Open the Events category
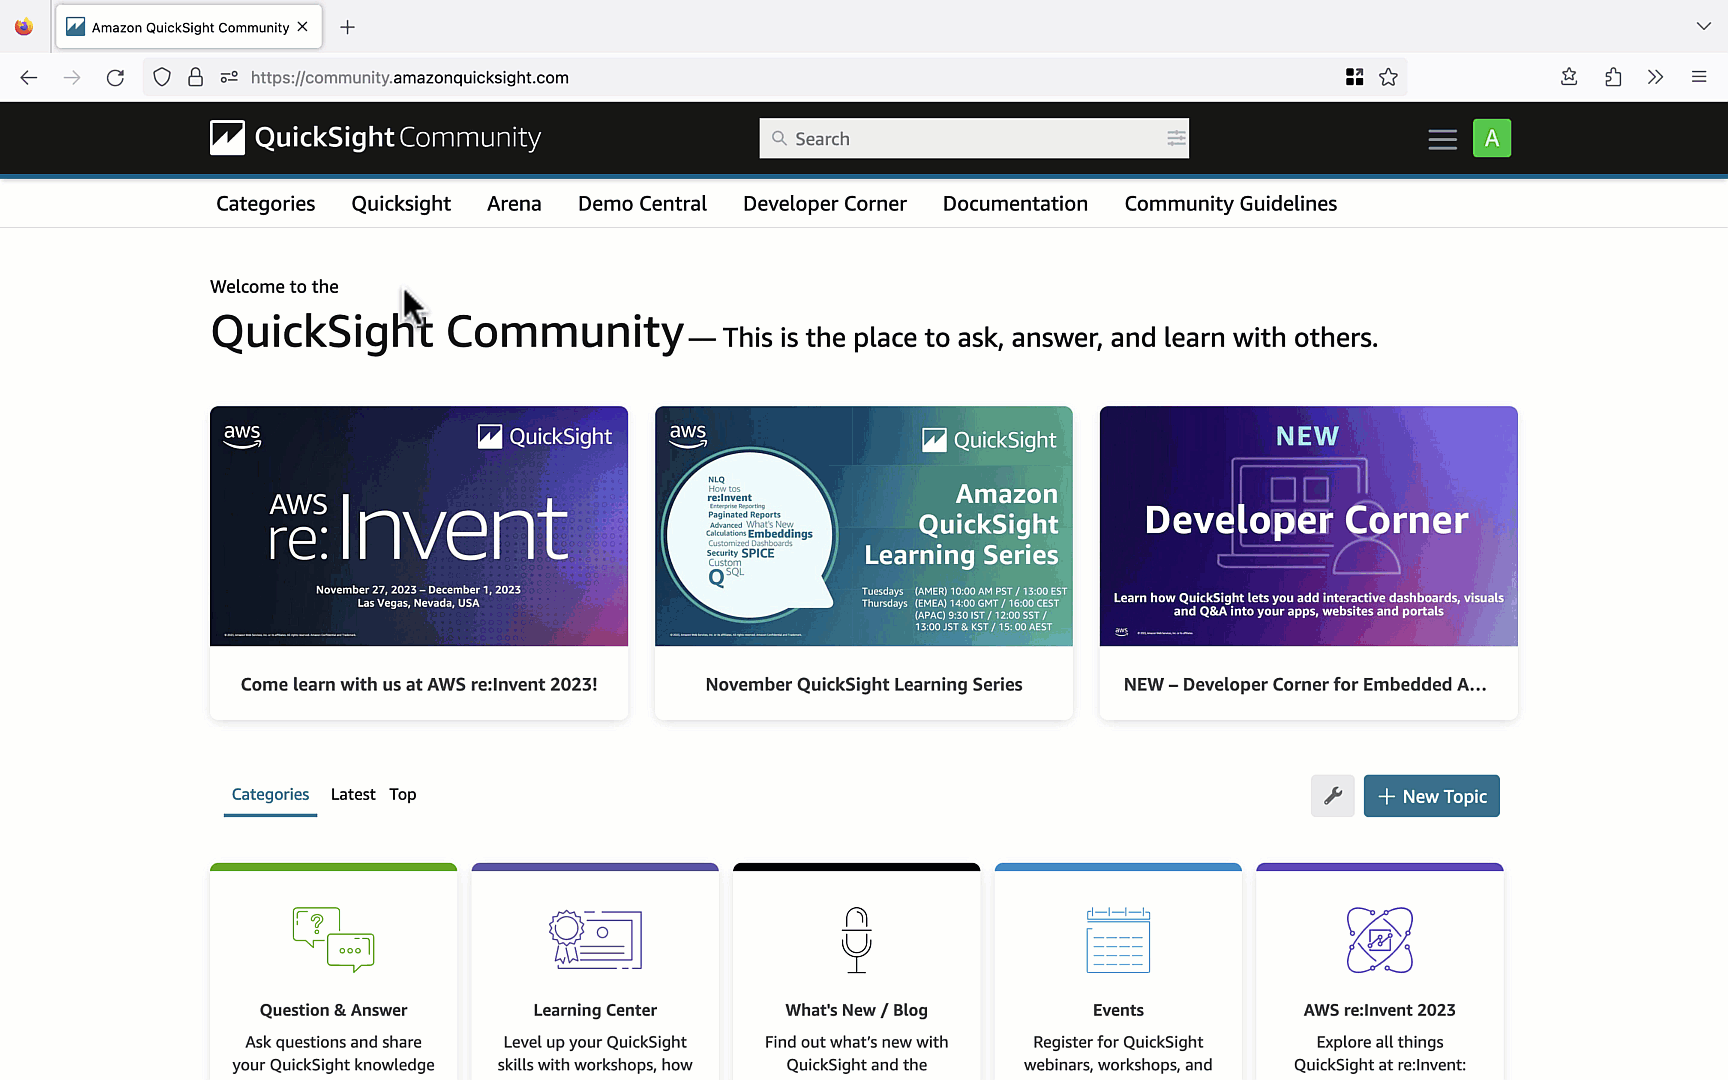Screen dimensions: 1728x1080 [x=1118, y=1010]
